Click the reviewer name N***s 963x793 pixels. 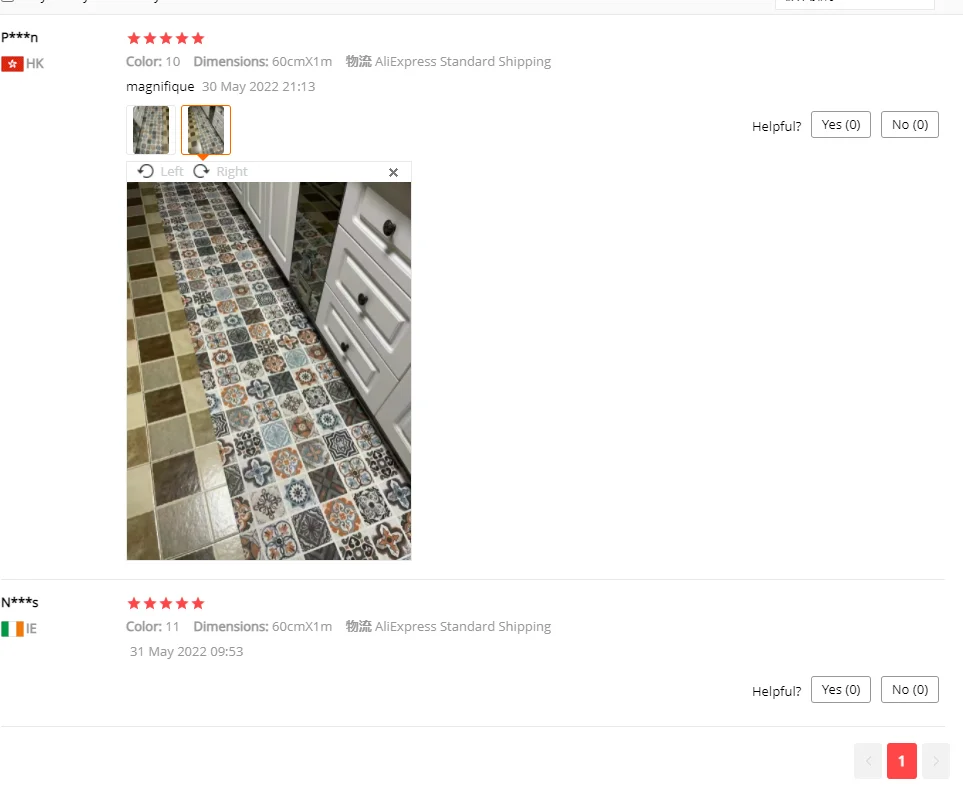pyautogui.click(x=20, y=603)
